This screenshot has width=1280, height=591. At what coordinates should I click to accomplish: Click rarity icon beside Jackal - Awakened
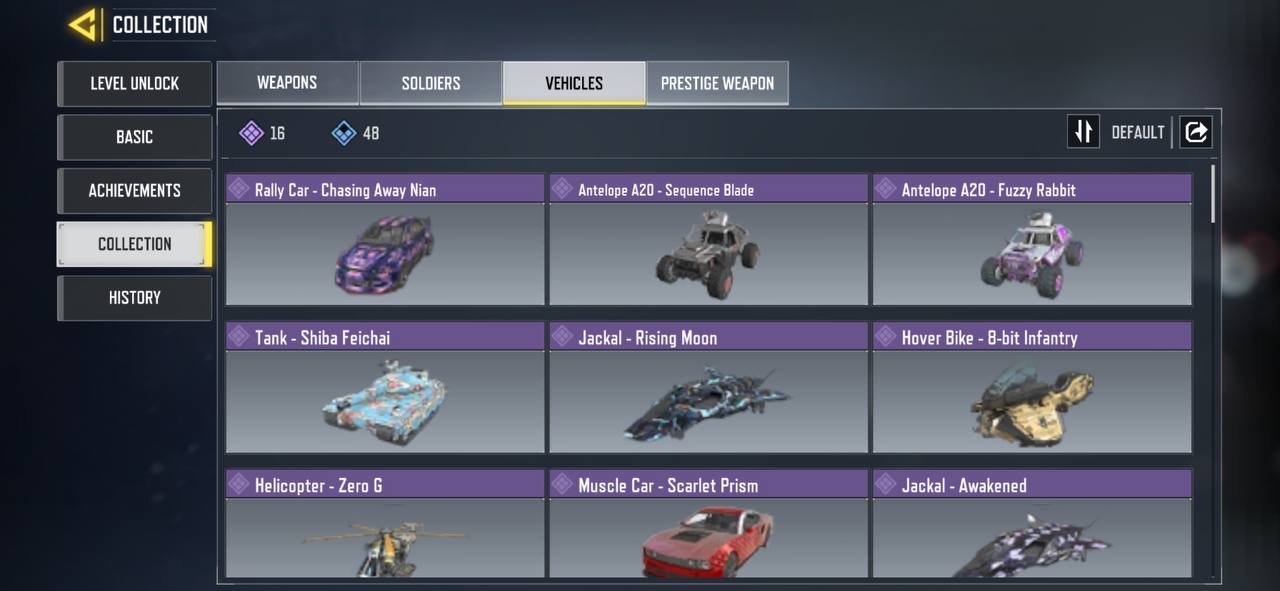tap(886, 484)
